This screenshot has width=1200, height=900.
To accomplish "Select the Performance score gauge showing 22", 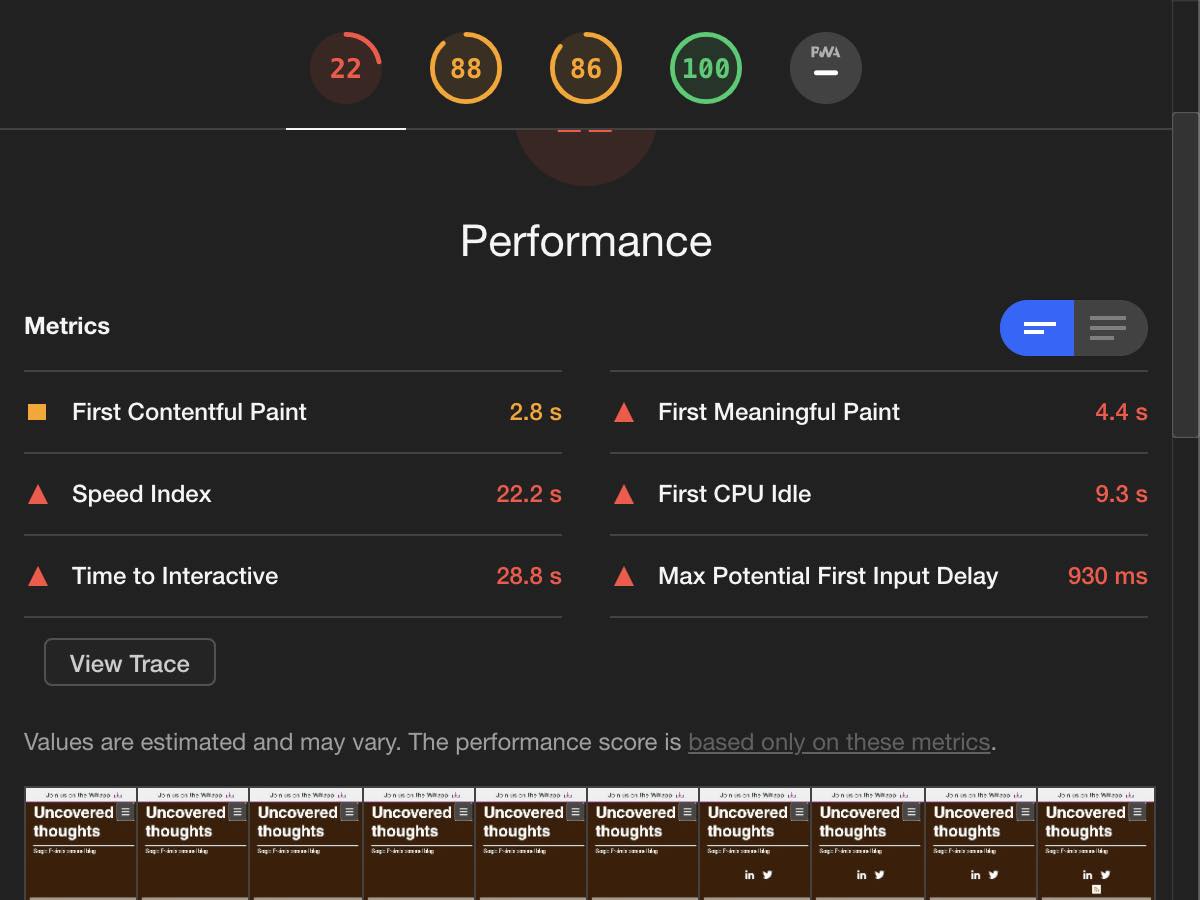I will pos(346,68).
